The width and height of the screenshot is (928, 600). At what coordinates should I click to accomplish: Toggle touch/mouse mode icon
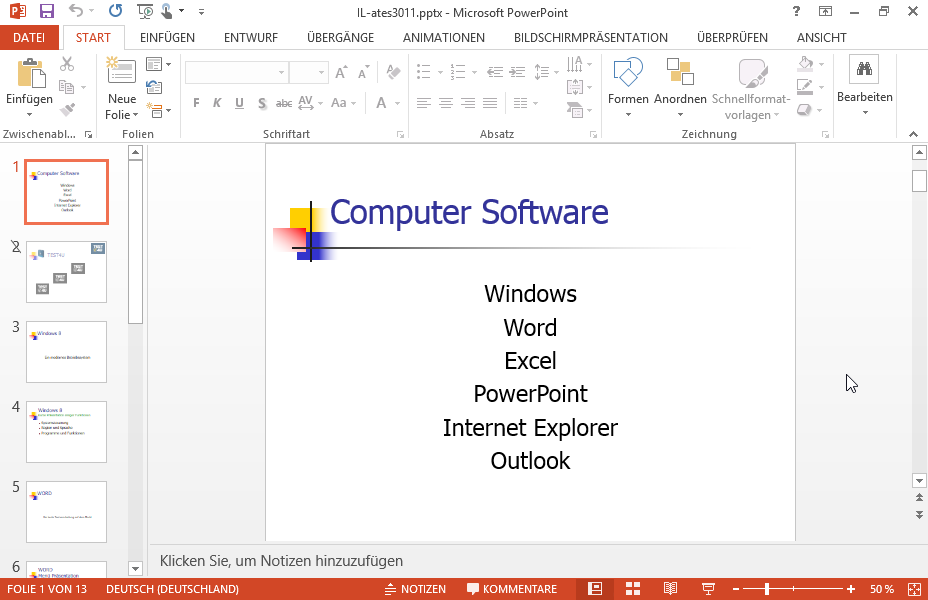167,11
